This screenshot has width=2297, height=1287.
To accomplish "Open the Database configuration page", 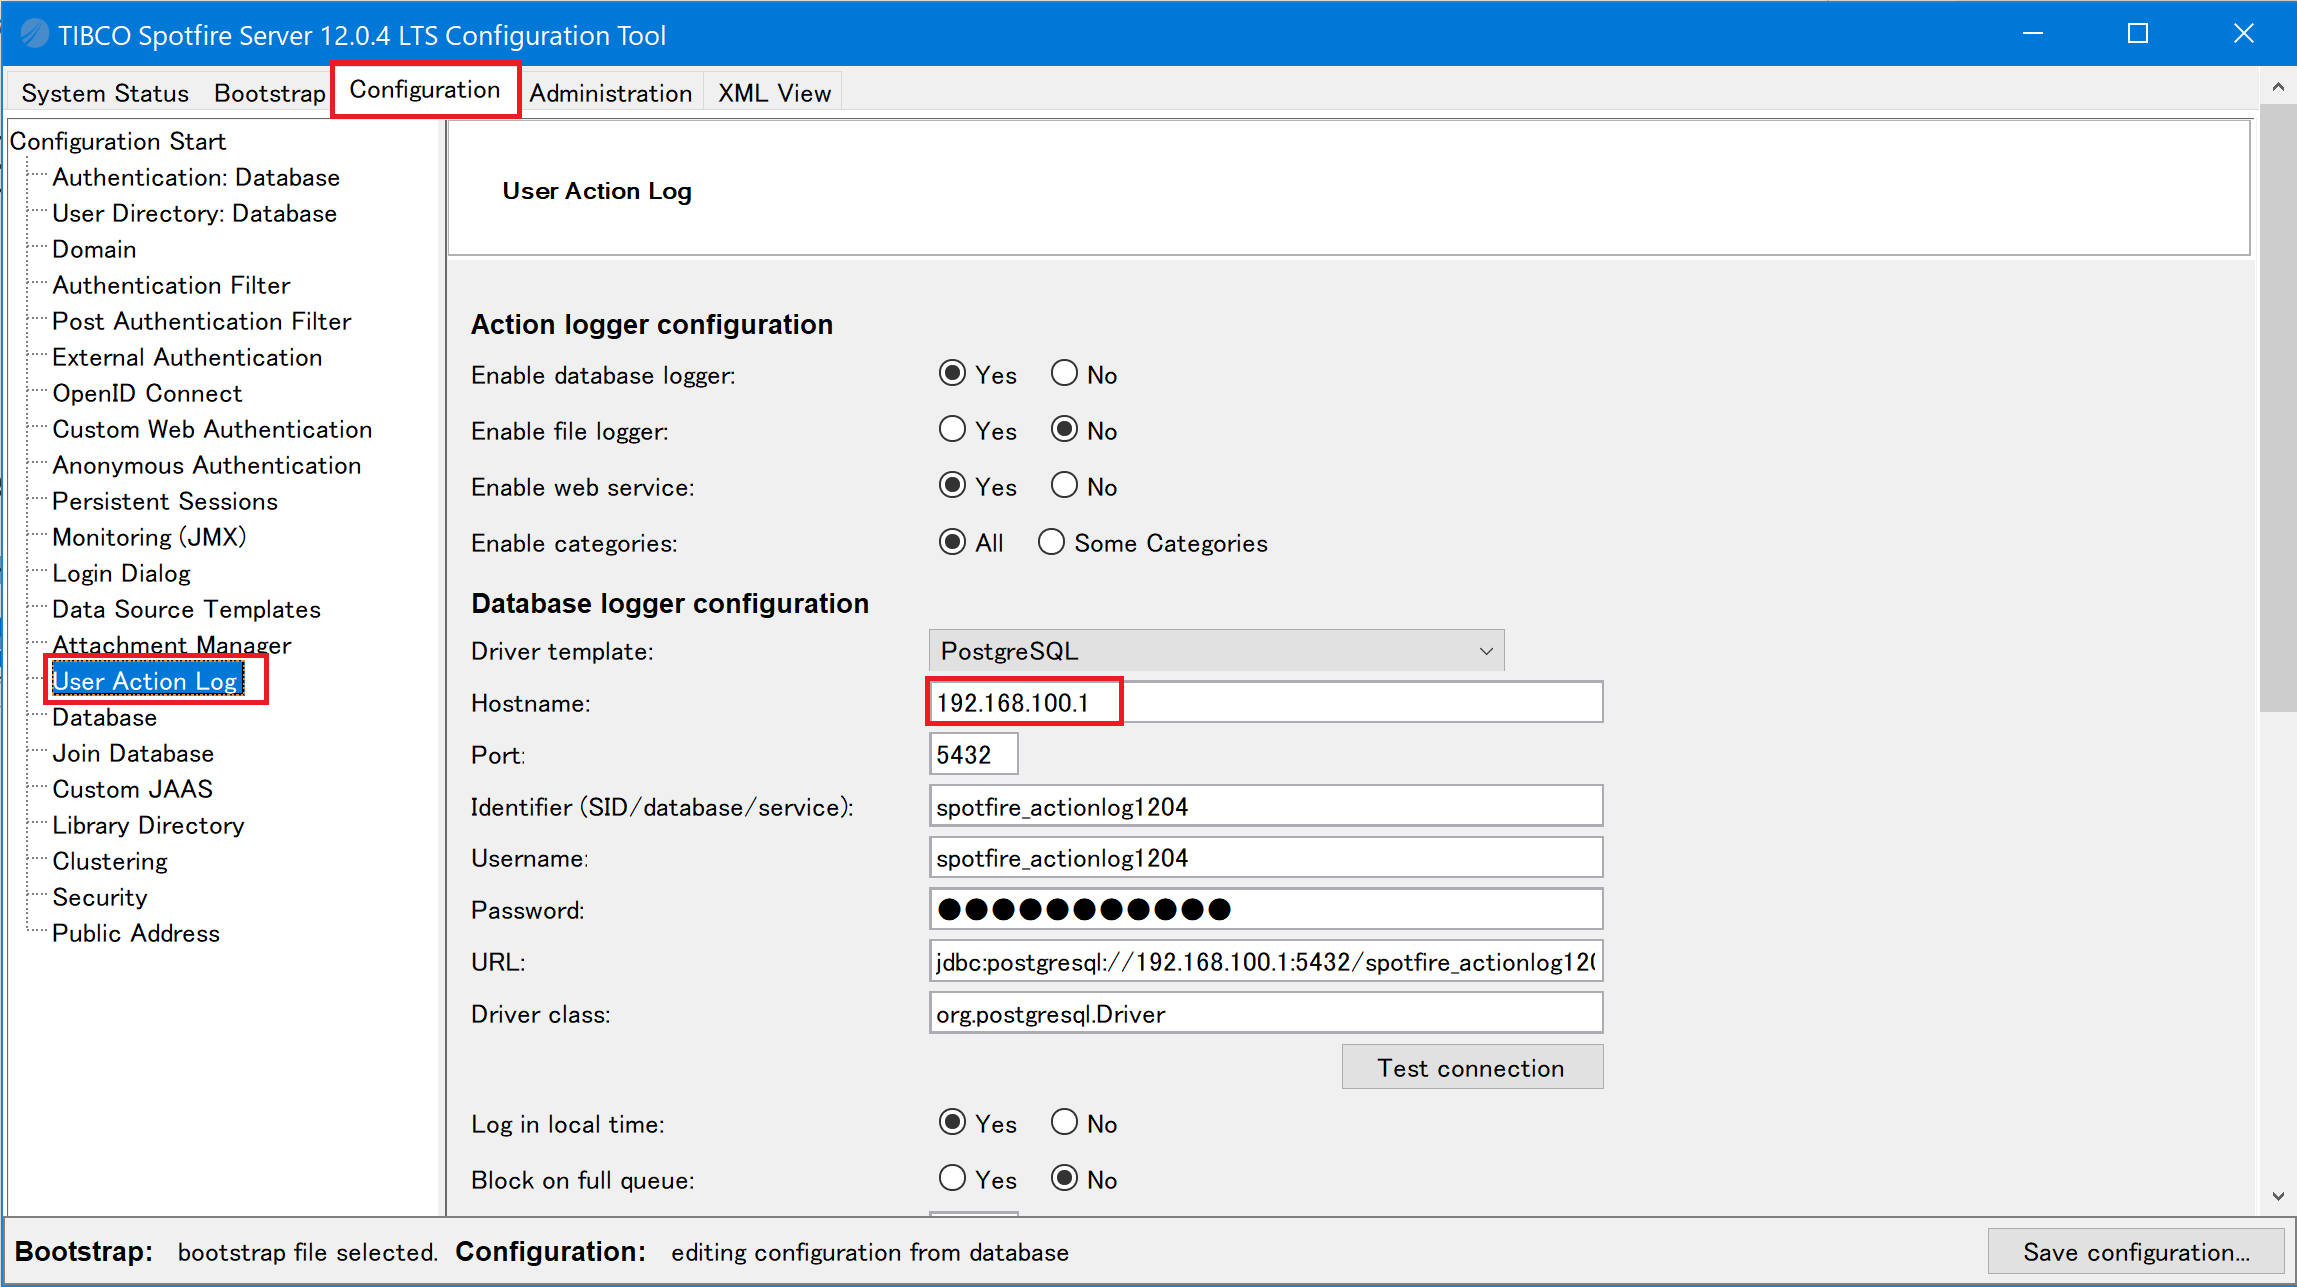I will click(x=104, y=717).
